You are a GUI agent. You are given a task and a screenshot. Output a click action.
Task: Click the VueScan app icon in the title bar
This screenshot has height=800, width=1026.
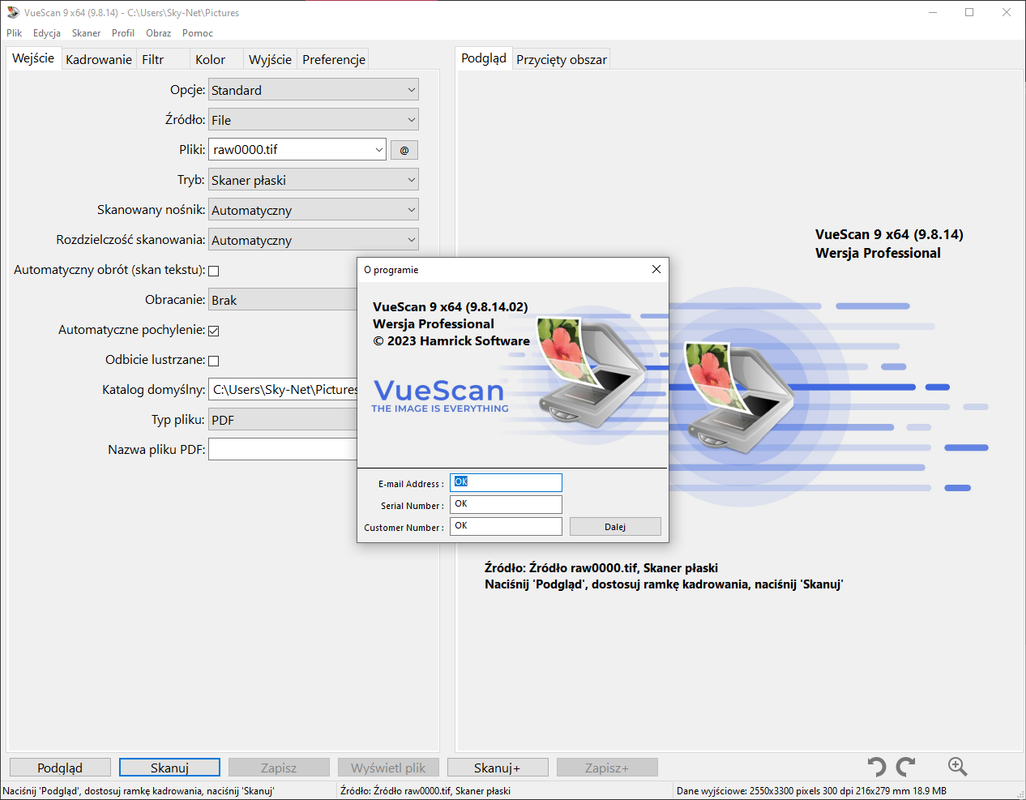pos(12,12)
